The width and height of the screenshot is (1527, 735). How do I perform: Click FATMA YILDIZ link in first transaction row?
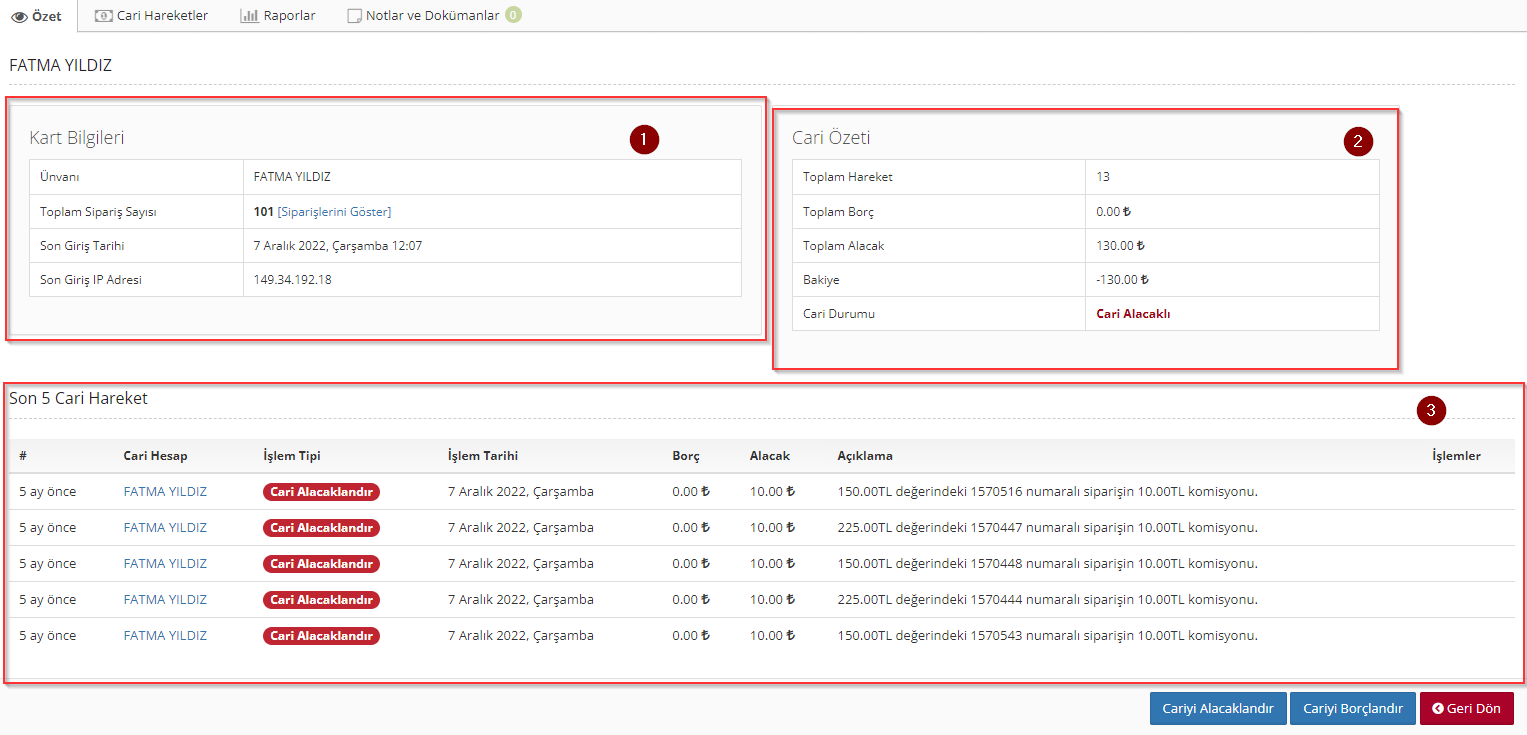coord(165,492)
